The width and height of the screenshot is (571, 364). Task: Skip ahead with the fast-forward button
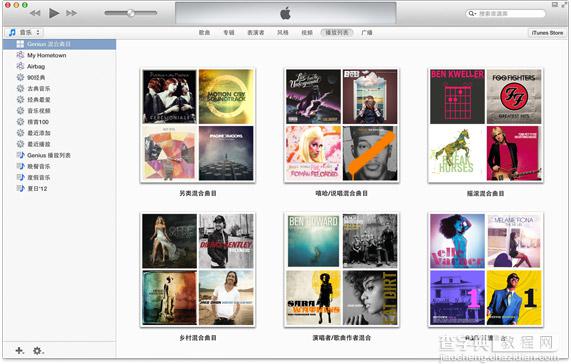(x=71, y=13)
